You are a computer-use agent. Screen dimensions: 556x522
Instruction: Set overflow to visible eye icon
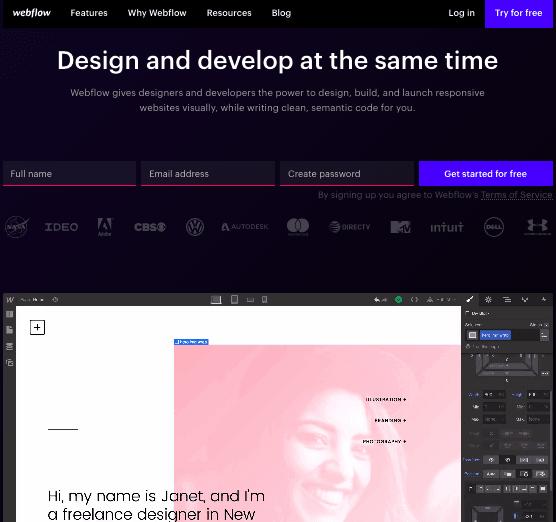[491, 460]
